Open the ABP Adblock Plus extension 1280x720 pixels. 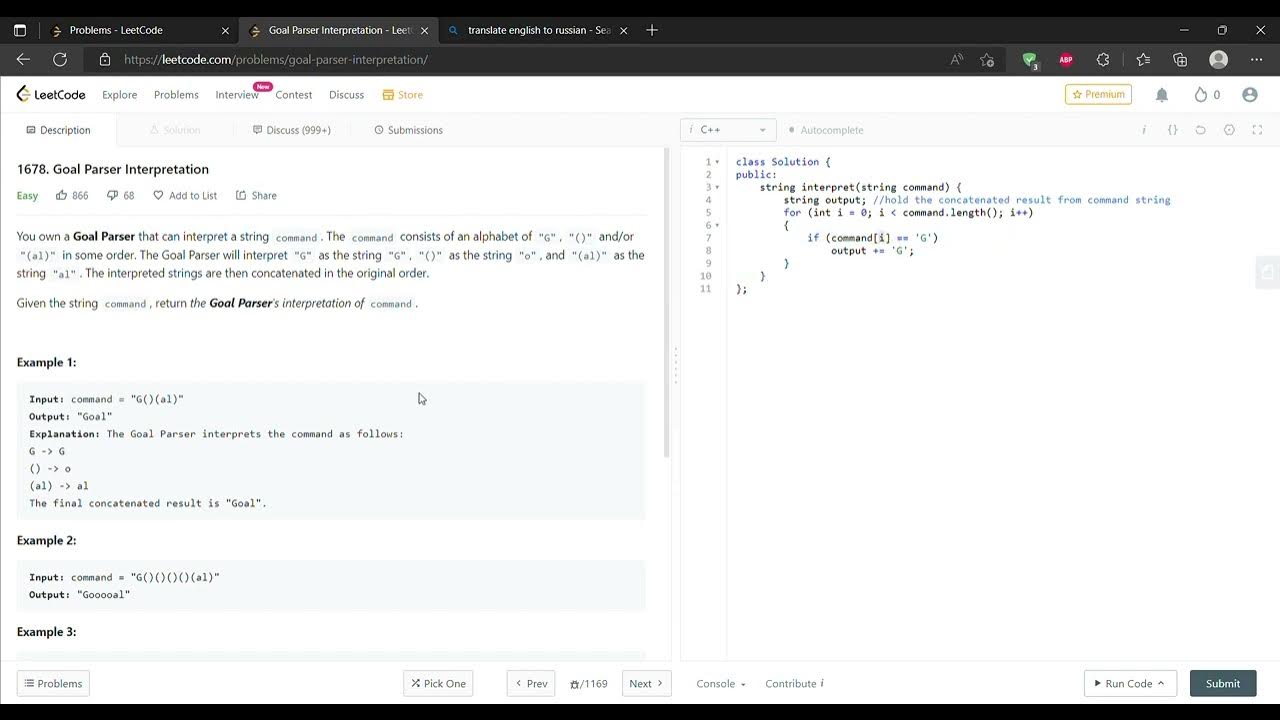point(1066,59)
